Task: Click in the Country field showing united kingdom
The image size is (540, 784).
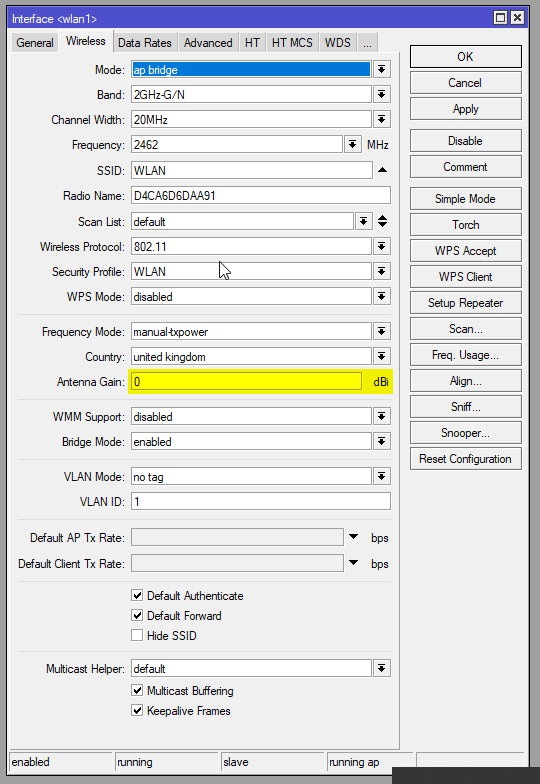Action: click(252, 356)
